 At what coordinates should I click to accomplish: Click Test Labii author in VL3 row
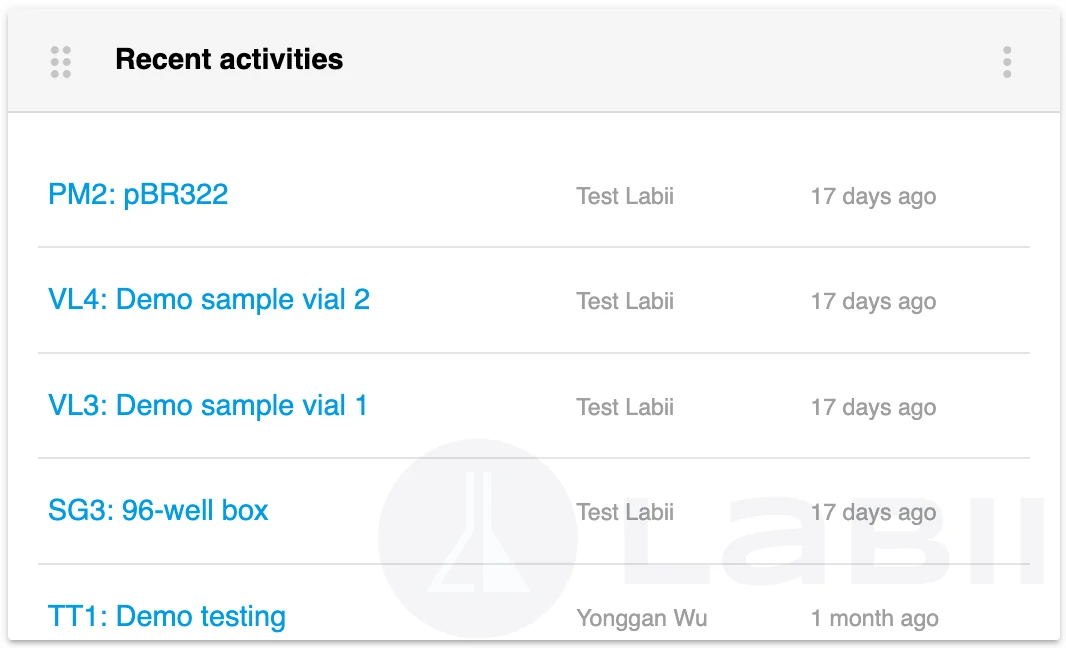[x=625, y=407]
